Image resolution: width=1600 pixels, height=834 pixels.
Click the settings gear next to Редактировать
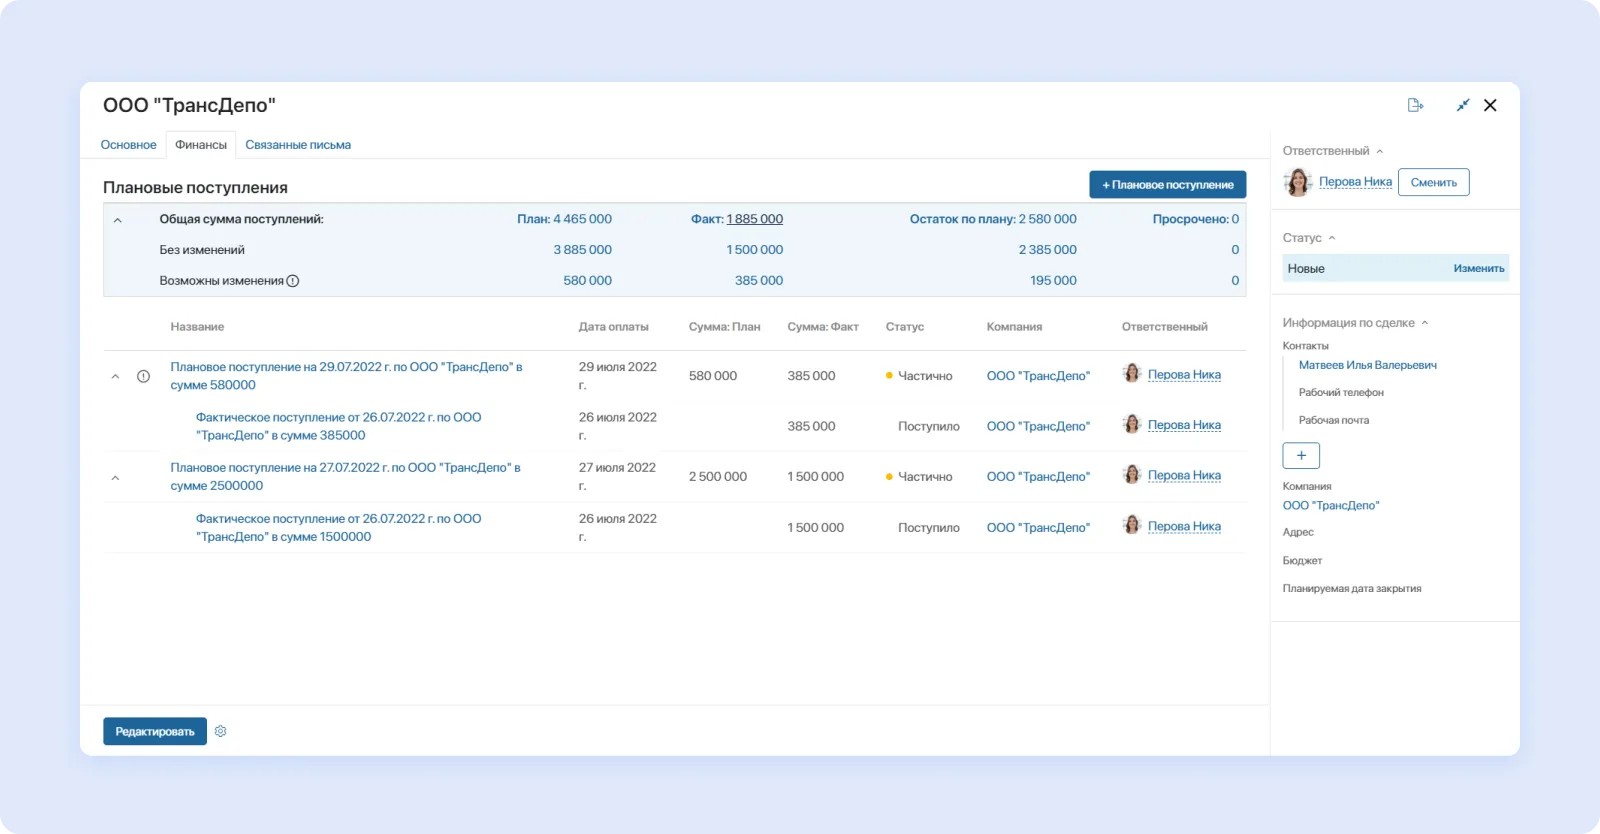coord(221,731)
